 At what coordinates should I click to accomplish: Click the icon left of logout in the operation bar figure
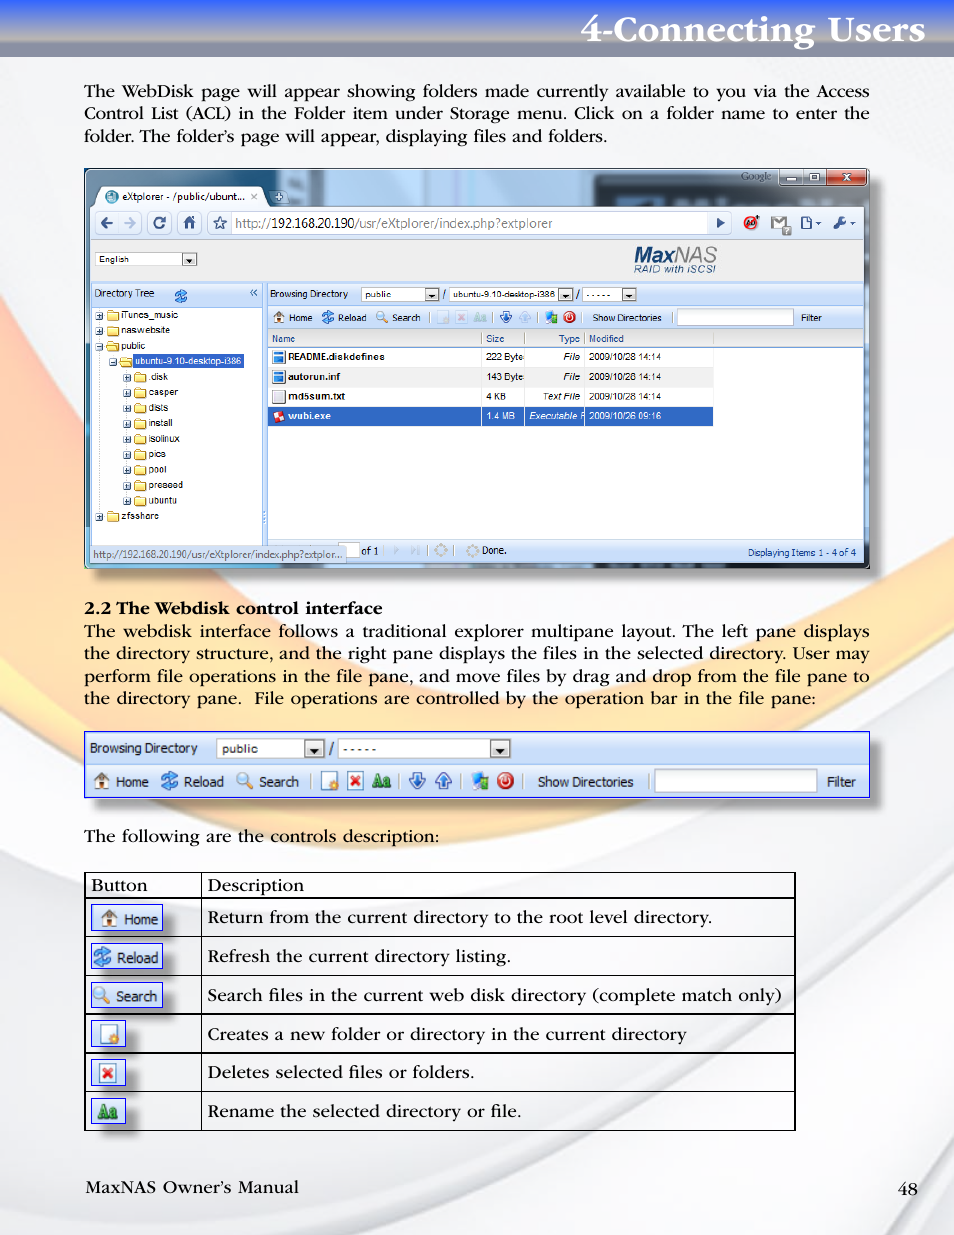click(480, 781)
